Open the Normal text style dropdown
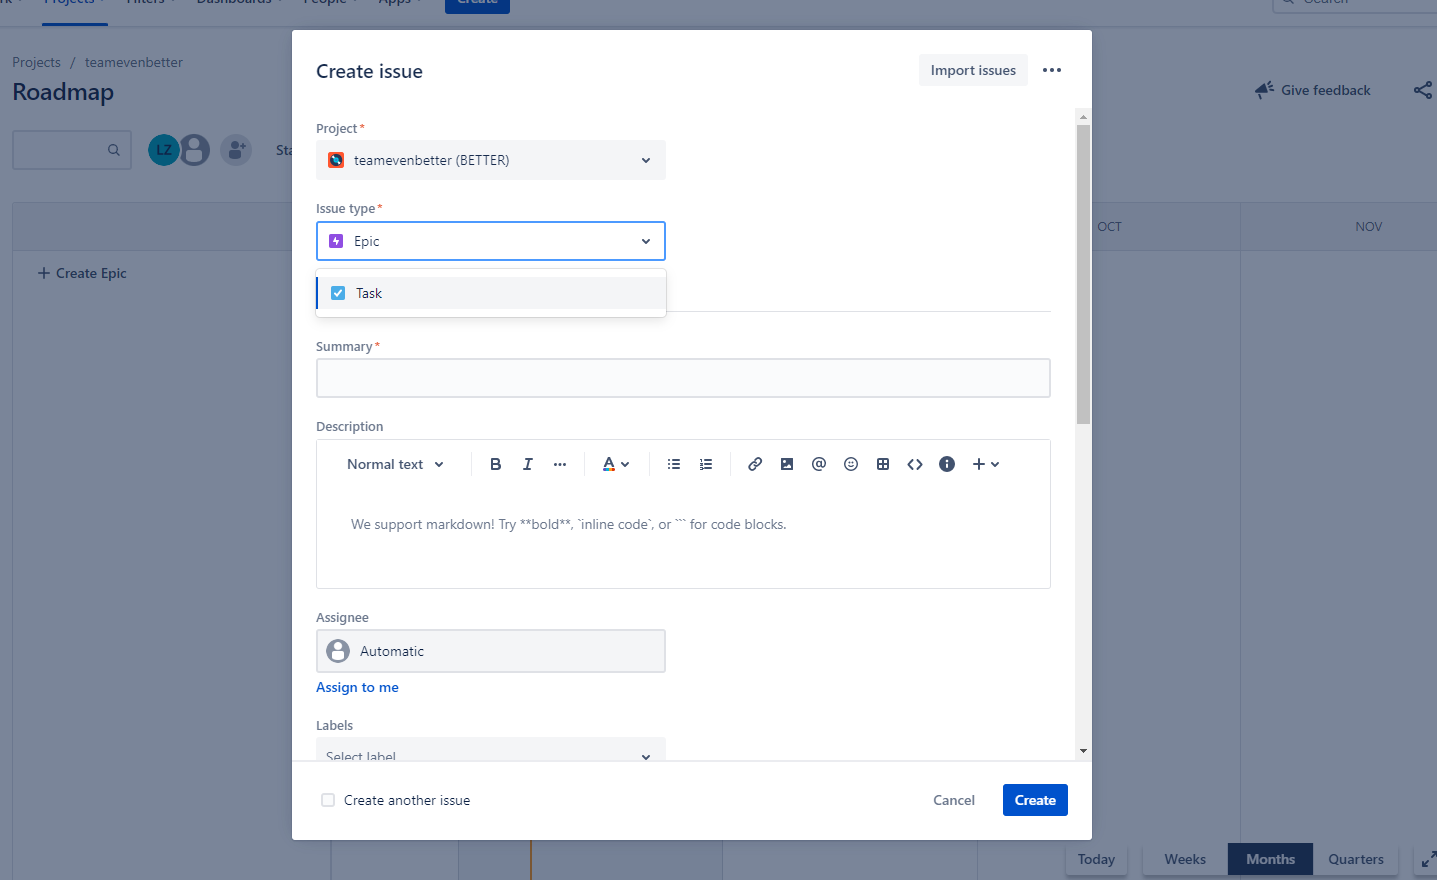The image size is (1437, 880). [x=395, y=464]
